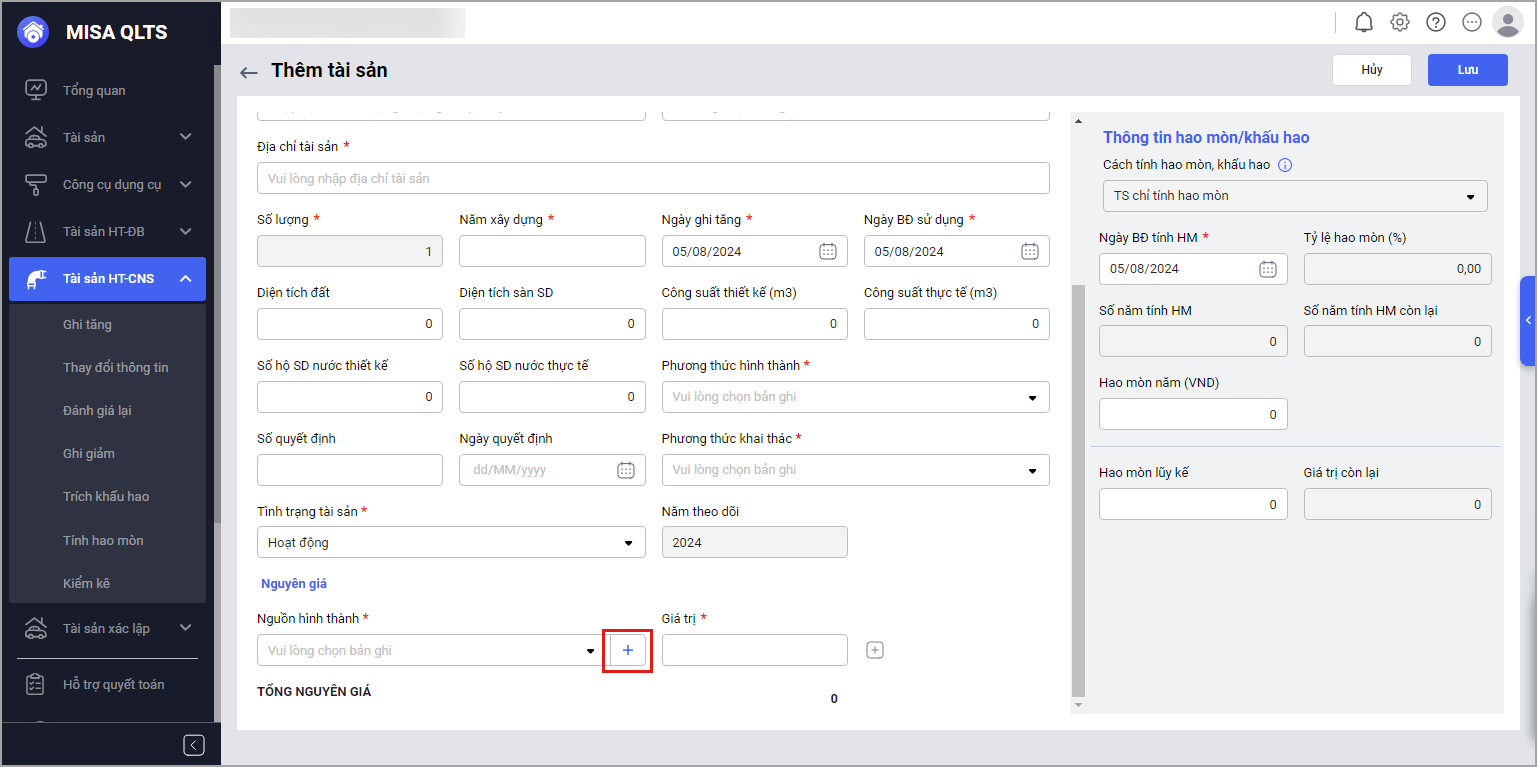Click the add row icon beside Giá trị
Viewport: 1537px width, 767px height.
coord(875,651)
